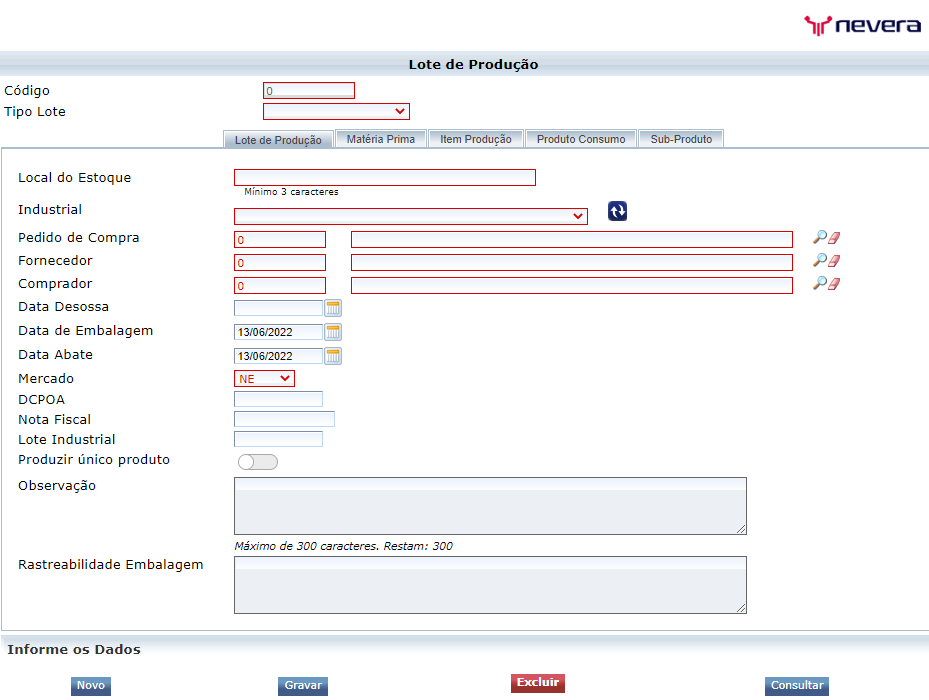Screen dimensions: 929x700
Task: Open the Data de Embalagem calendar
Action: pyautogui.click(x=333, y=332)
